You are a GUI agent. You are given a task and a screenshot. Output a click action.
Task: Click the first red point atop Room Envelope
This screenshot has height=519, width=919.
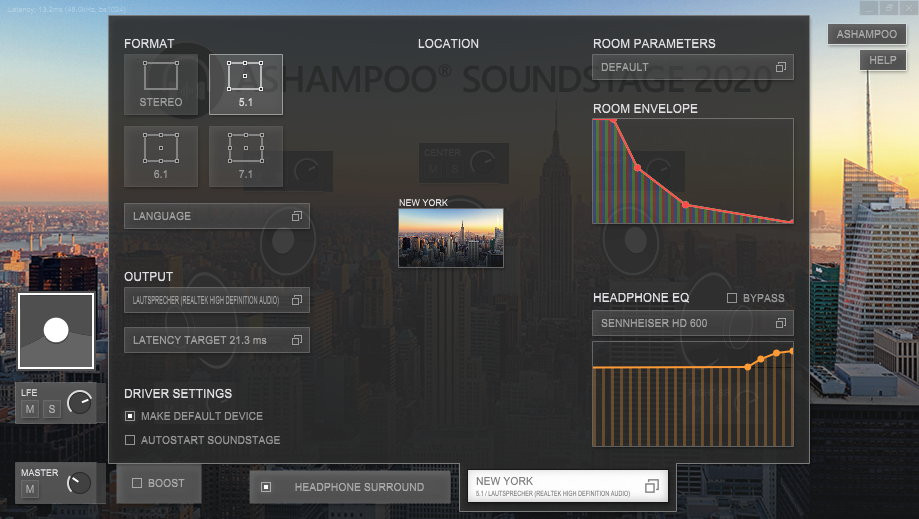(x=613, y=121)
